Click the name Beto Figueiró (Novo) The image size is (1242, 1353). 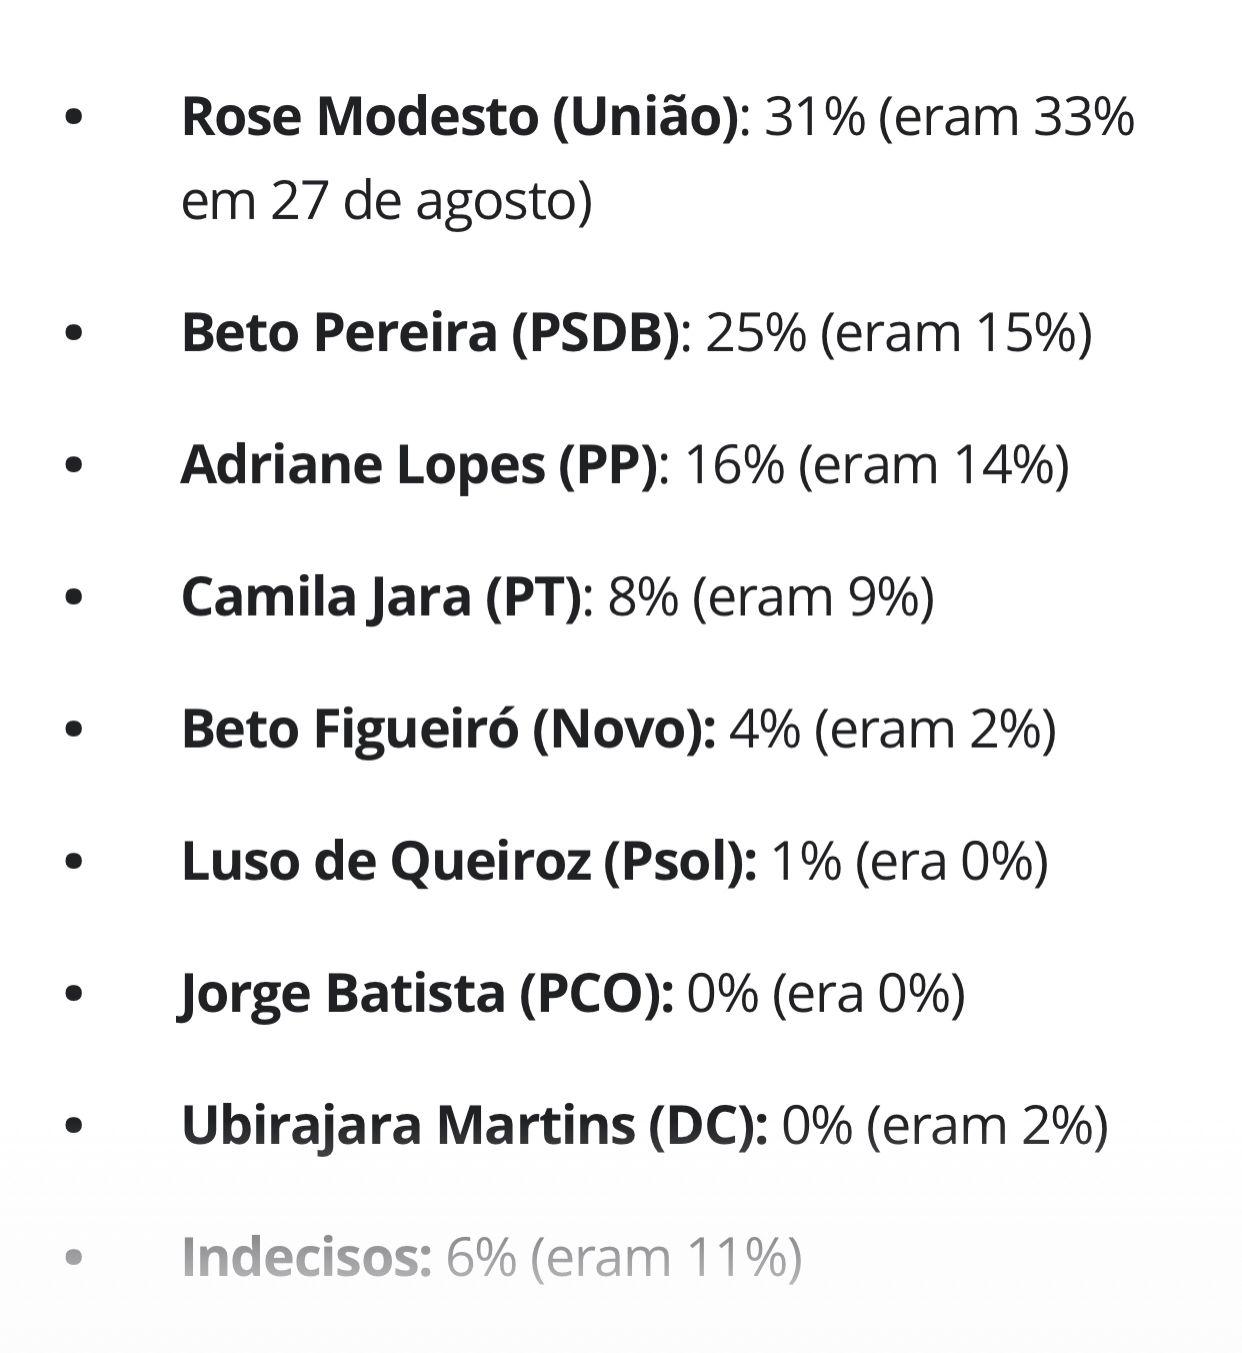446,729
